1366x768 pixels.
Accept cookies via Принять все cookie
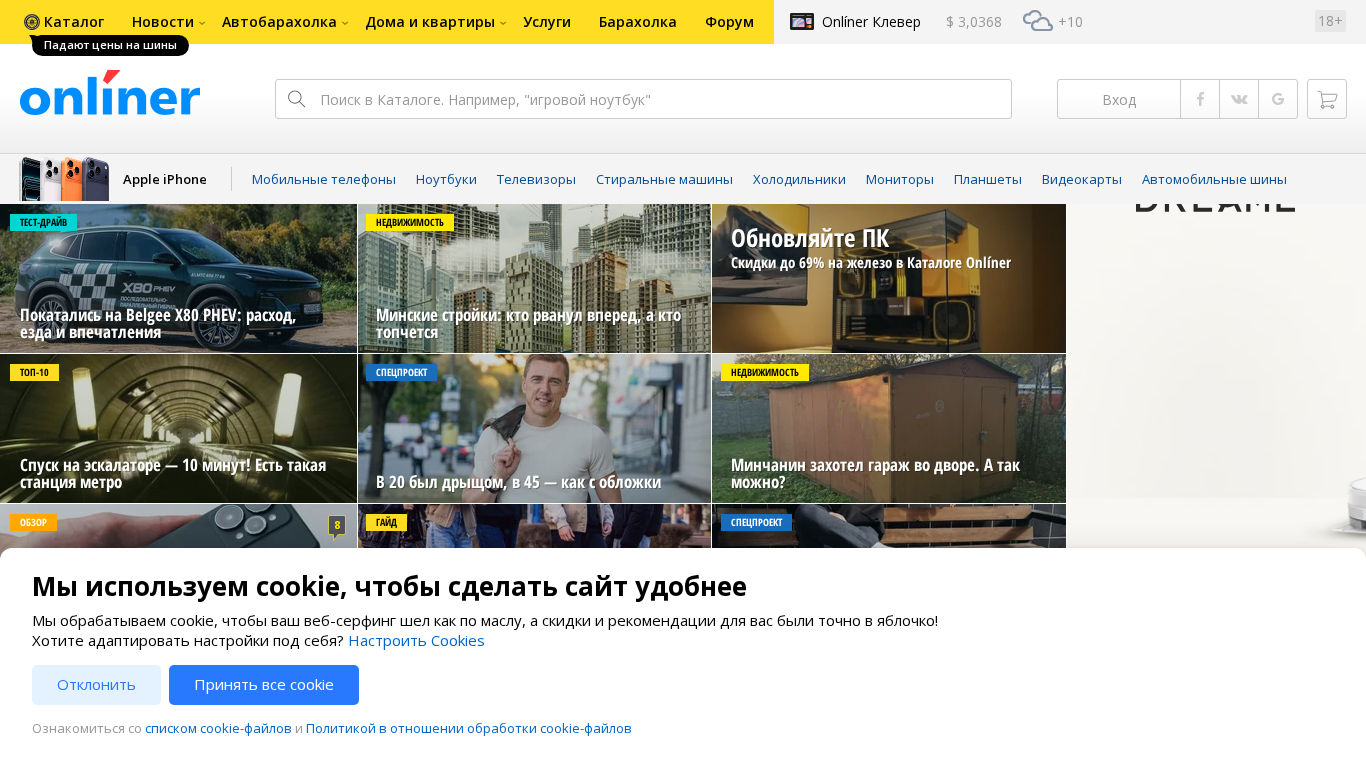point(264,685)
